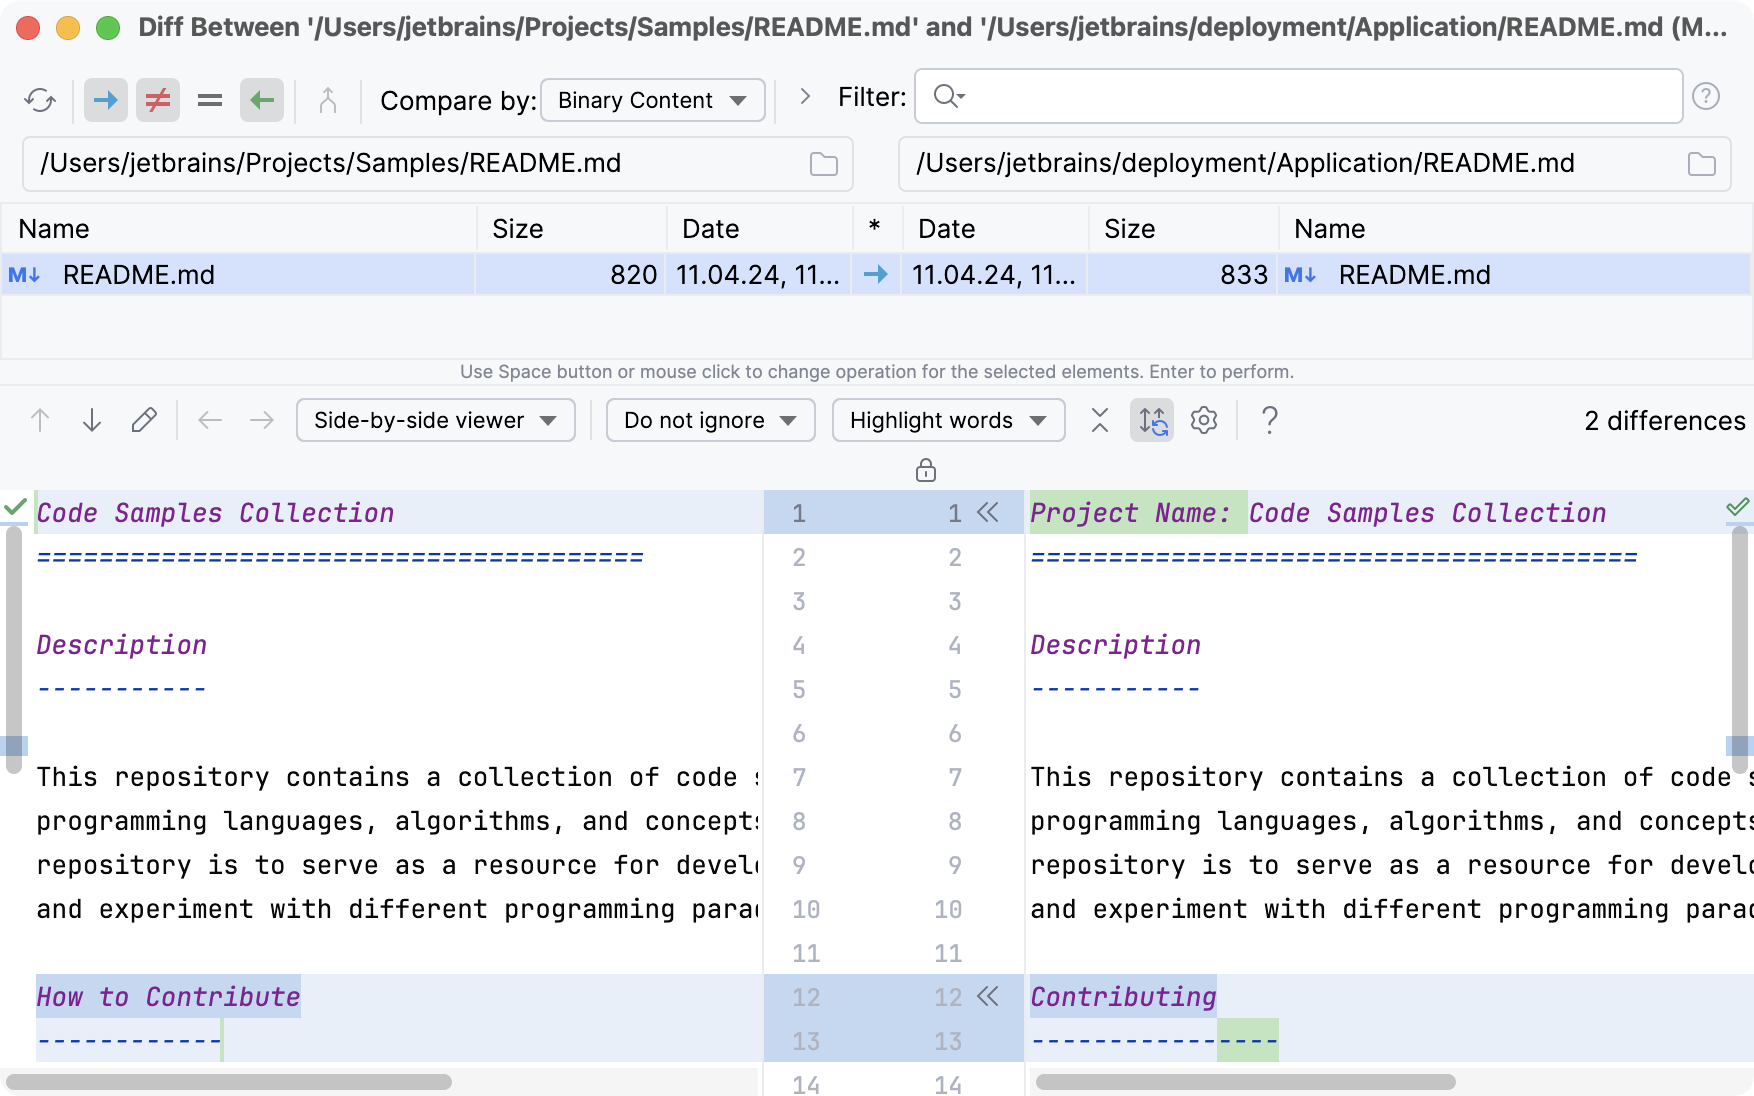Image resolution: width=1754 pixels, height=1096 pixels.
Task: Browse folder for the left Samples README path
Action: pos(824,164)
